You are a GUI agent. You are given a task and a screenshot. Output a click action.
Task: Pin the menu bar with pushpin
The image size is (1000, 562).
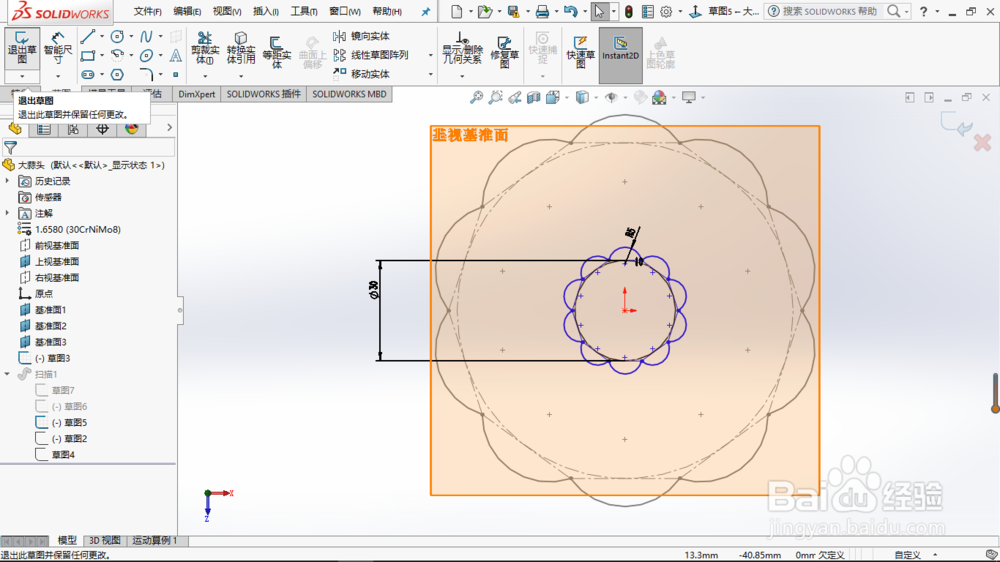426,11
